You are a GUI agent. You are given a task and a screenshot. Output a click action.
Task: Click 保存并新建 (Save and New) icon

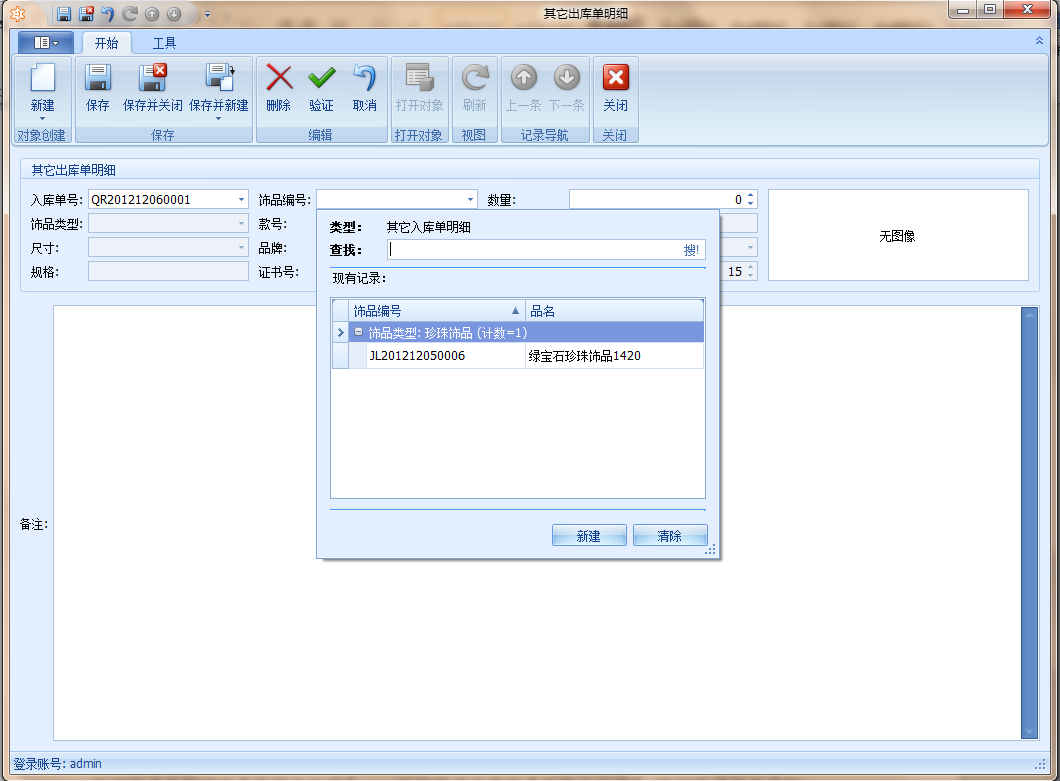[219, 78]
